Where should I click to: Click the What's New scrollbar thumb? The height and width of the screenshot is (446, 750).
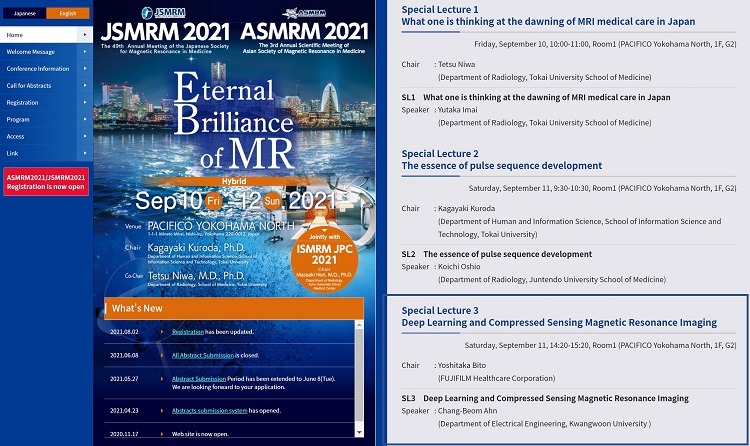click(359, 377)
